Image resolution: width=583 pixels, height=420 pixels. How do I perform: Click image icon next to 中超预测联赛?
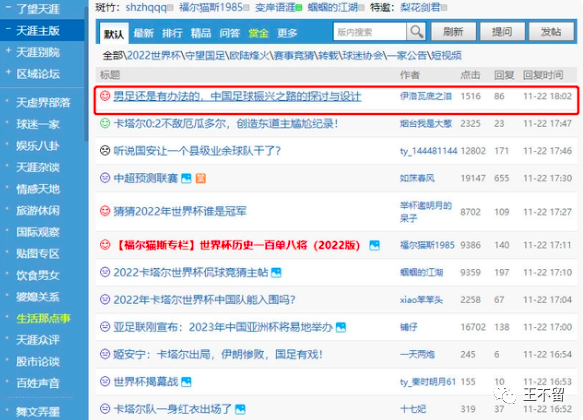tap(186, 178)
